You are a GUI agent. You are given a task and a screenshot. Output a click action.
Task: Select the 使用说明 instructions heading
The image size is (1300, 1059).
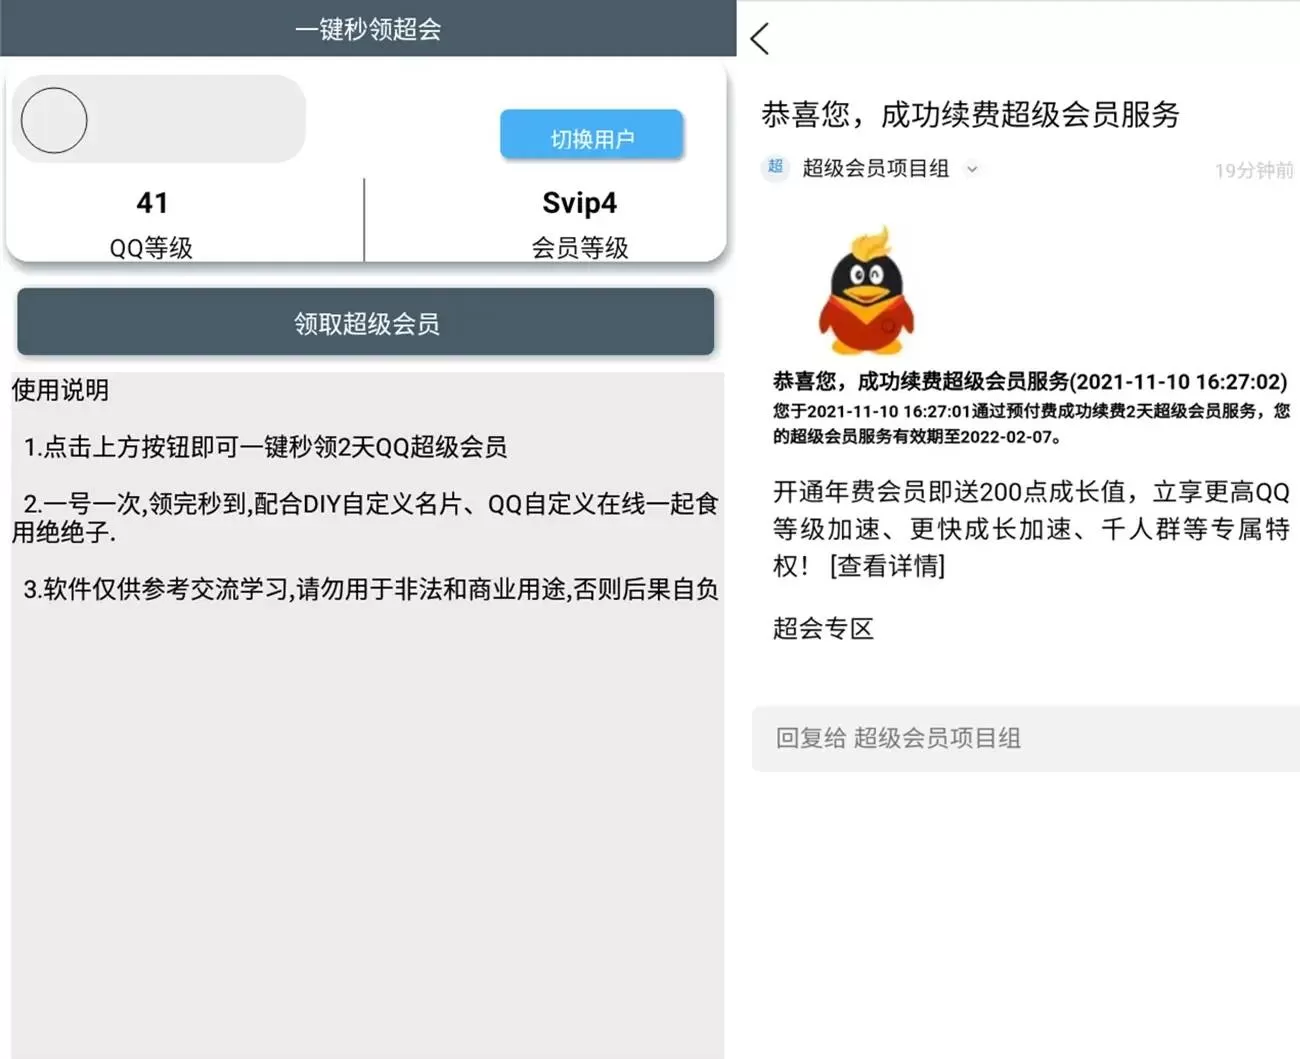coord(59,391)
